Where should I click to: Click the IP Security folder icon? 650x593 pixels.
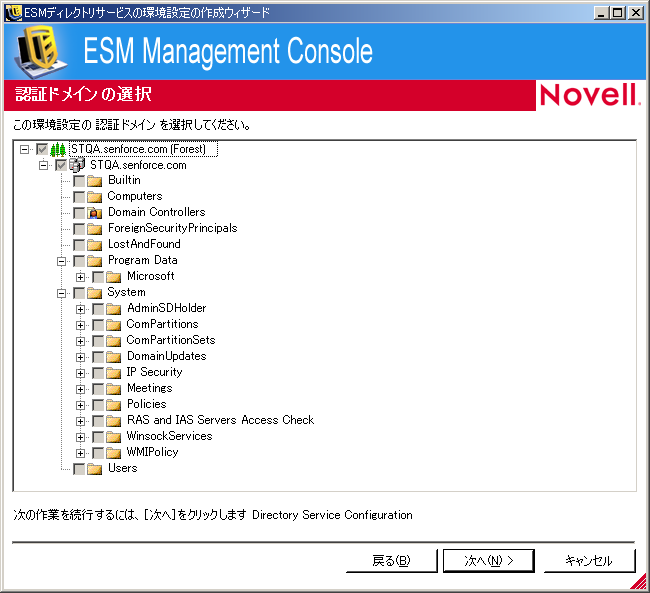point(114,373)
